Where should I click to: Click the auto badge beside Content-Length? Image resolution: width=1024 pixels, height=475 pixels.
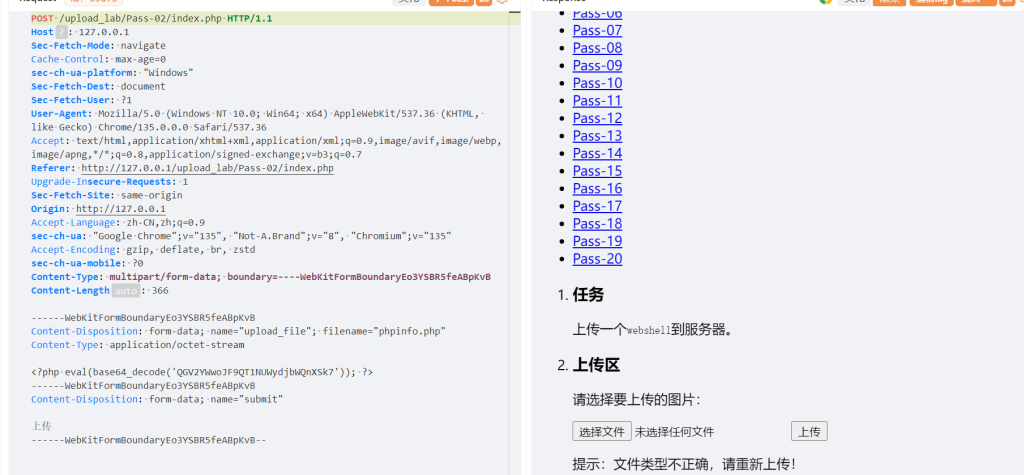tap(125, 291)
